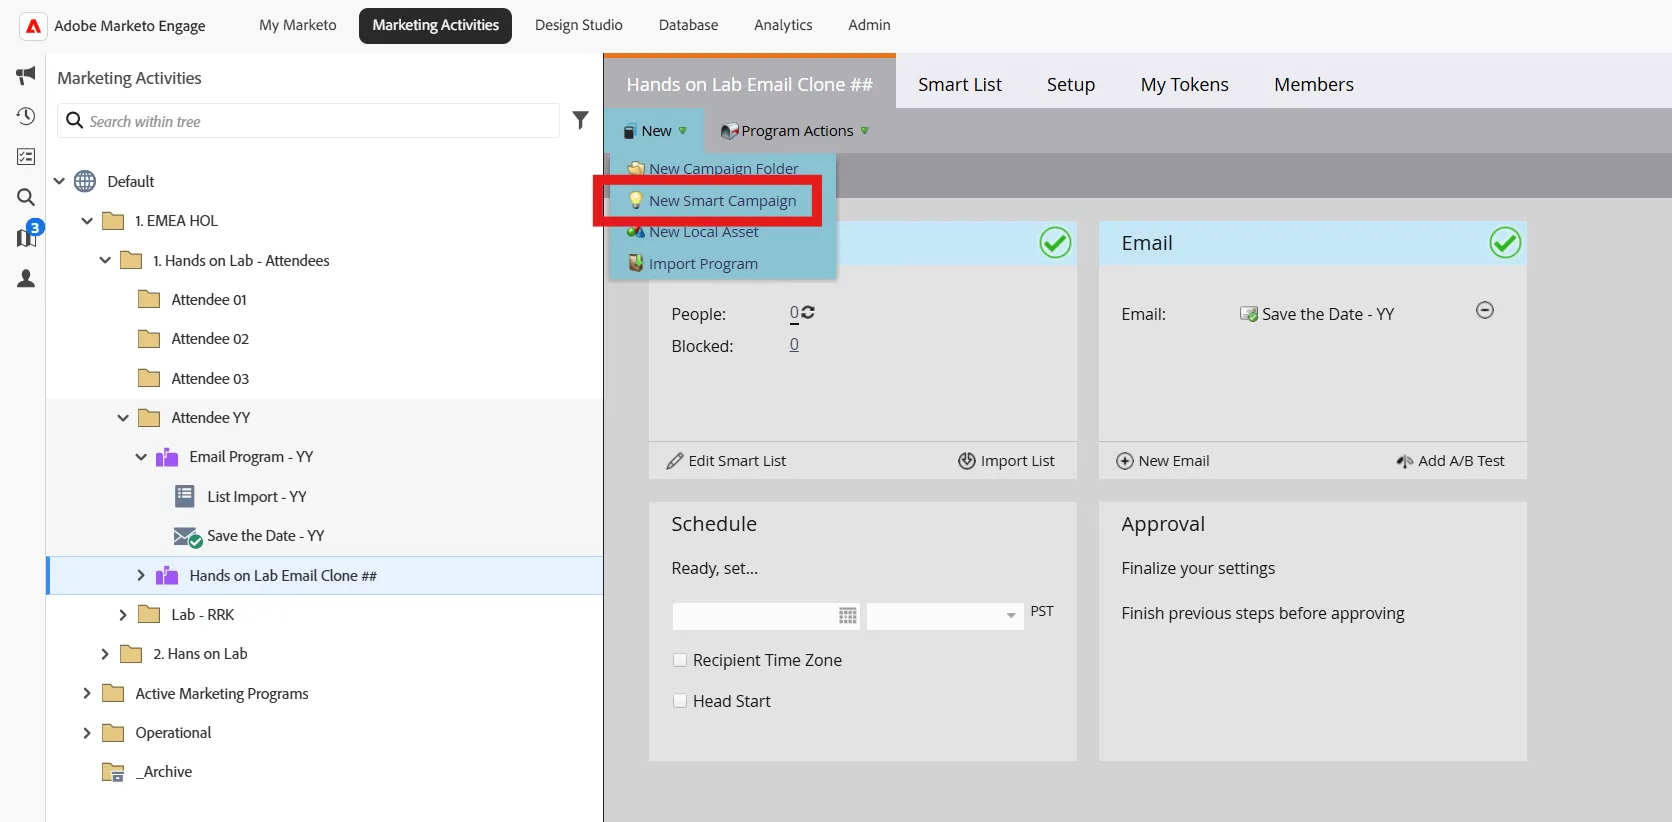The width and height of the screenshot is (1672, 822).
Task: Click the Default workspace globe icon
Action: click(x=85, y=181)
